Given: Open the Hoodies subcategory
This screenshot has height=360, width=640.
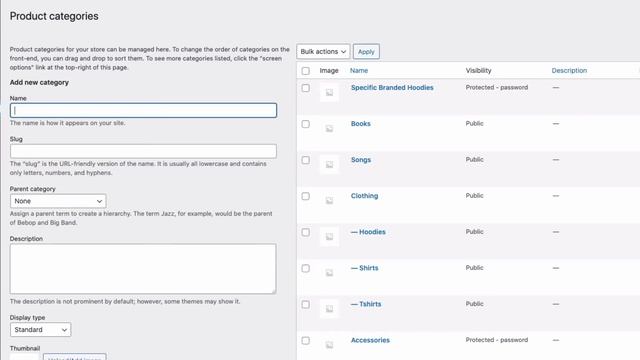Looking at the screenshot, I should pos(368,232).
